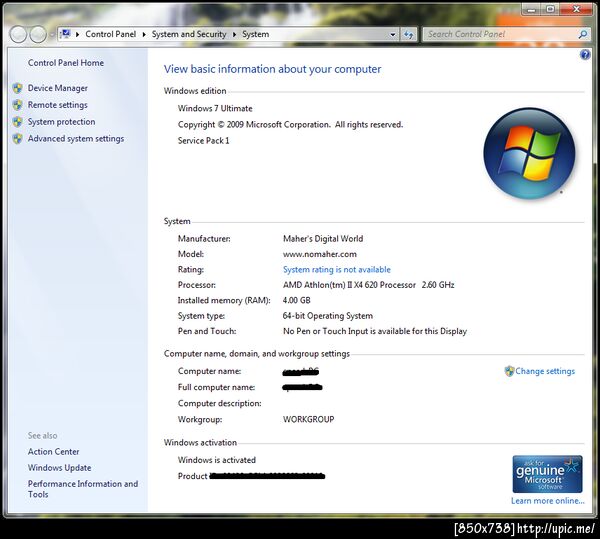The image size is (600, 539).
Task: Click the Service Pack 1 text
Action: point(204,141)
